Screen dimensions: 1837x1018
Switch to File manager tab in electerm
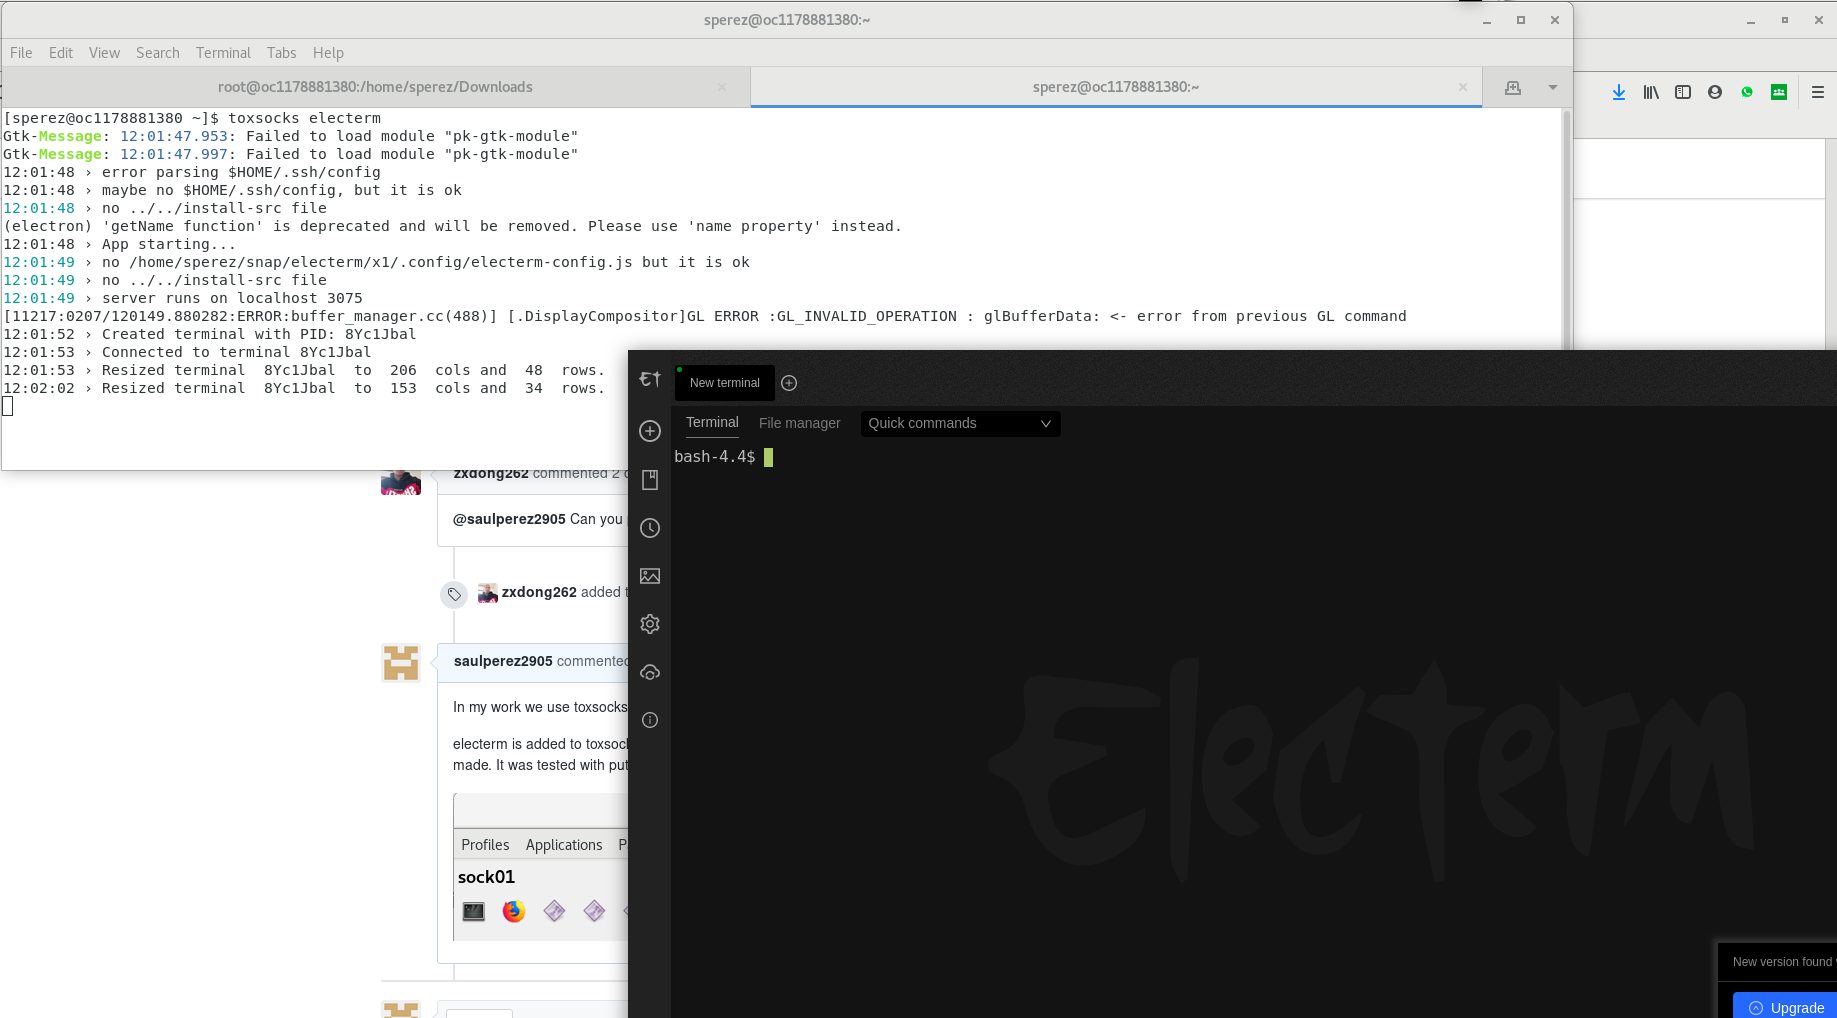click(x=799, y=423)
